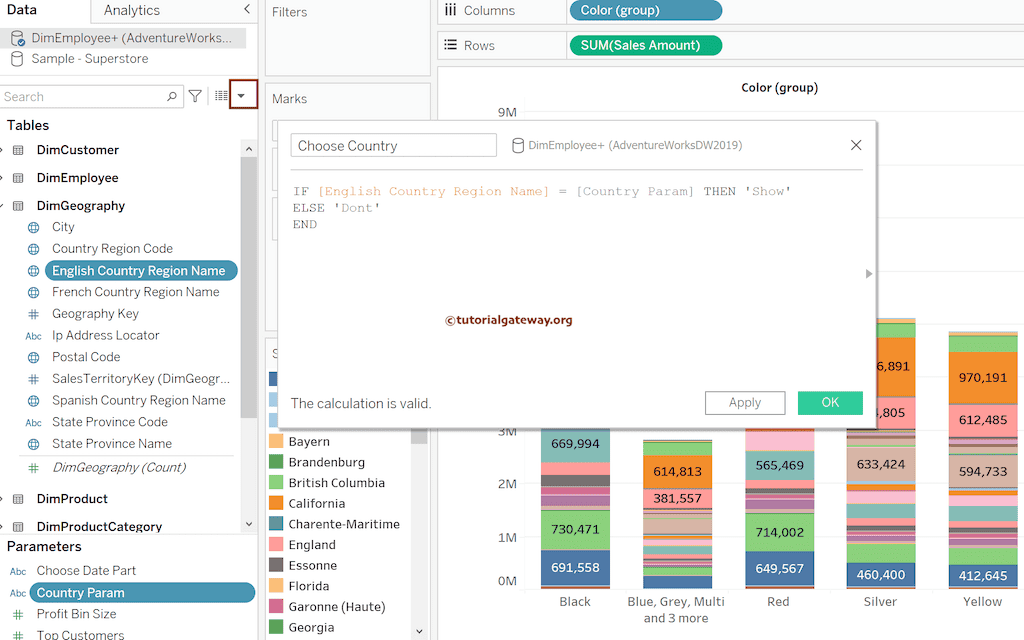1024x640 pixels.
Task: Click the Abc icon beside State Province Code
Action: click(x=33, y=423)
